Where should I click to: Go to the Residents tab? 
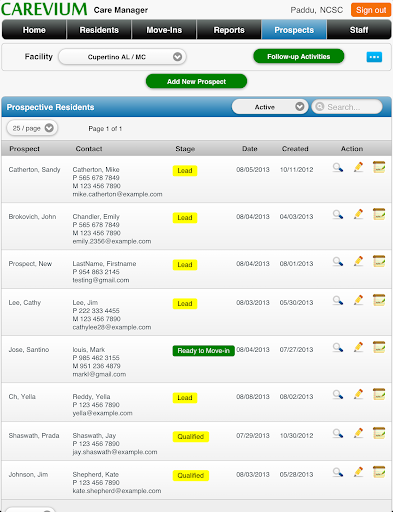(99, 30)
